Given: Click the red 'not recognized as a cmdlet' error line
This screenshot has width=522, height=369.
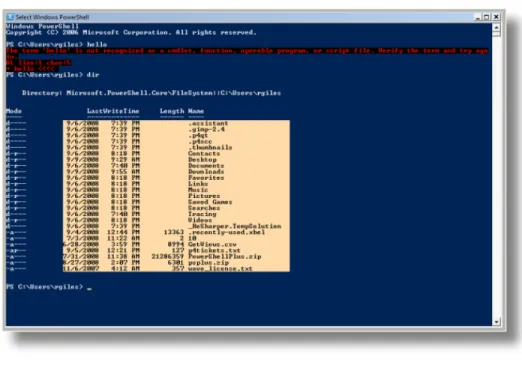Looking at the screenshot, I should [247, 51].
